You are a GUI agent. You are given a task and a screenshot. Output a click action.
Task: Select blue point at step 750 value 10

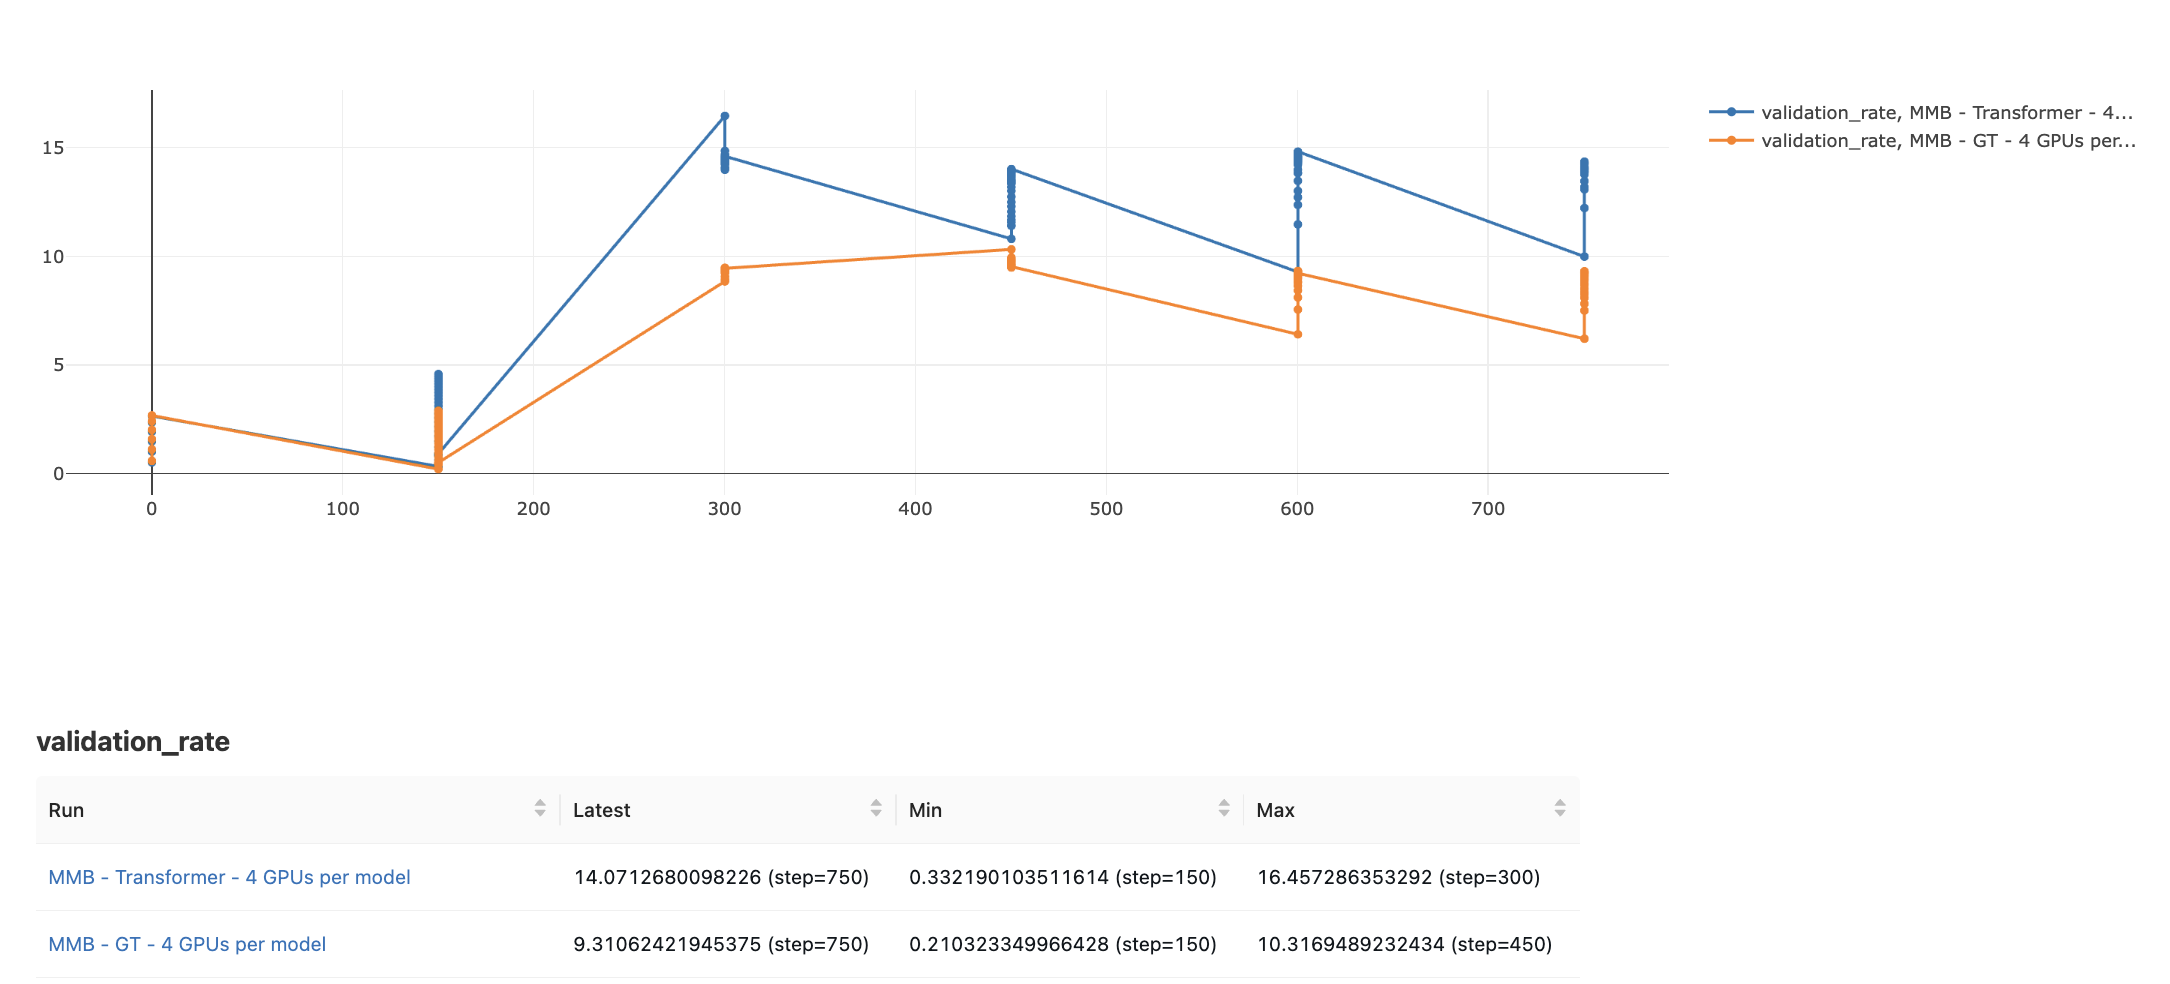pyautogui.click(x=1584, y=256)
